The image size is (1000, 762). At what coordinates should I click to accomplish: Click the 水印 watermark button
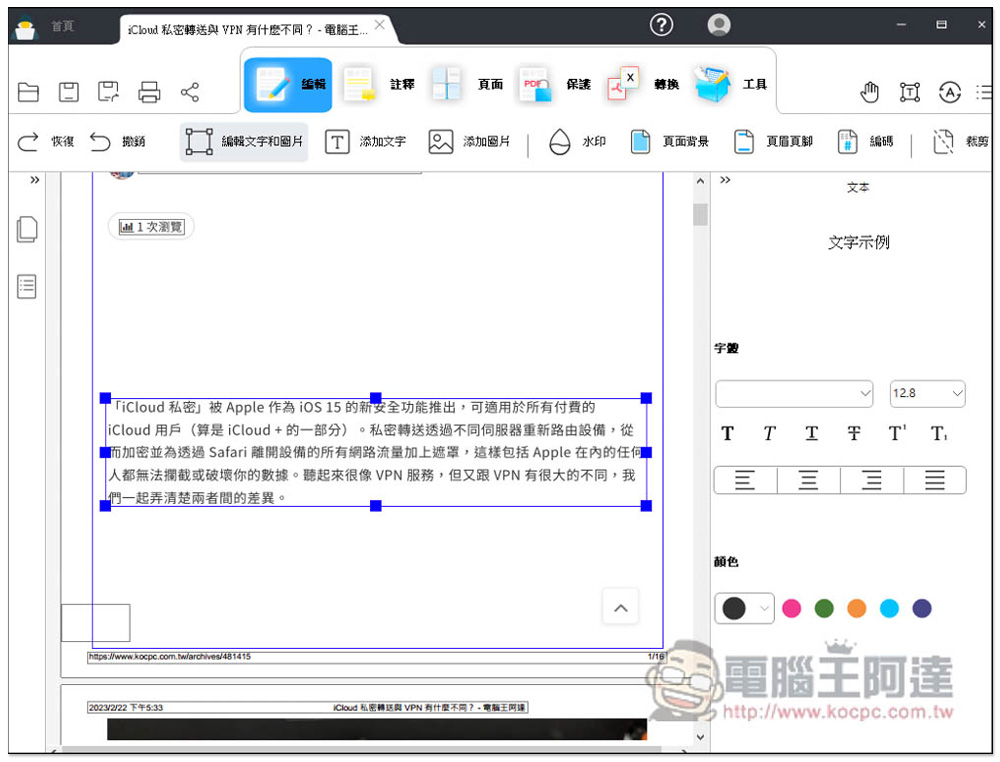577,142
